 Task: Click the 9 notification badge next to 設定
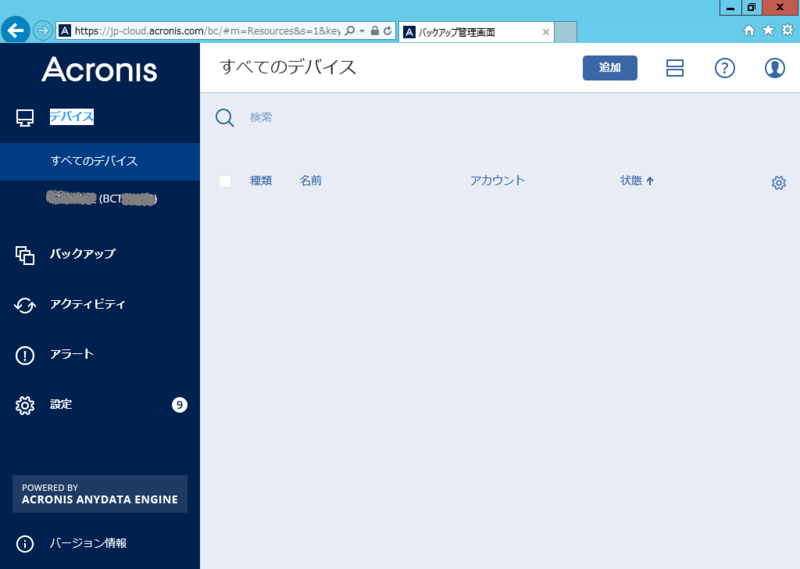[179, 405]
